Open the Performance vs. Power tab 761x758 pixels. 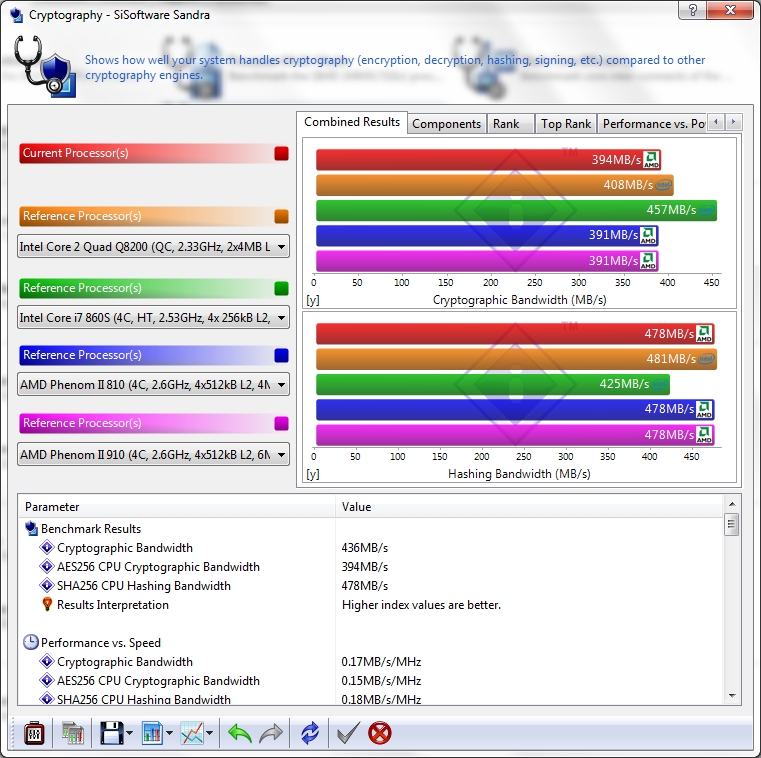(652, 124)
